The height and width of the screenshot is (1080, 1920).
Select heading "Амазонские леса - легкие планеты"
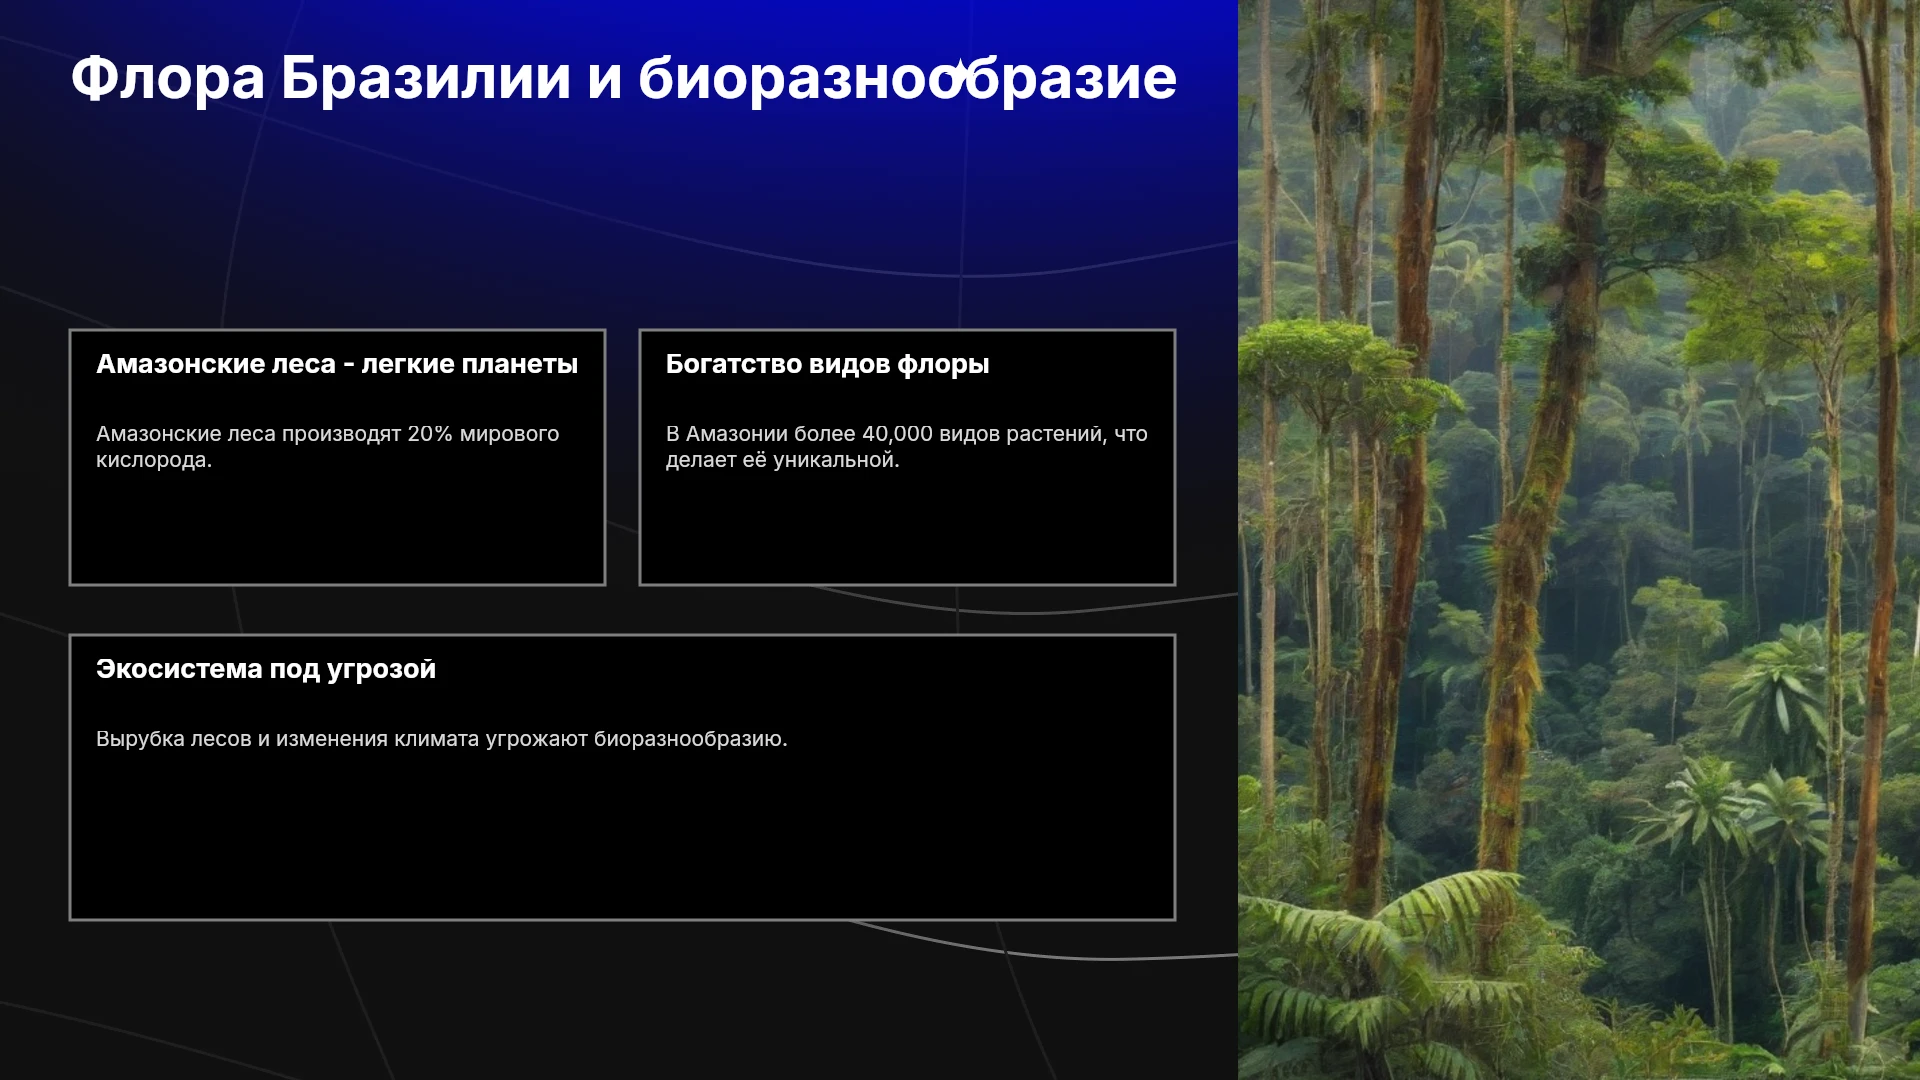pyautogui.click(x=337, y=364)
